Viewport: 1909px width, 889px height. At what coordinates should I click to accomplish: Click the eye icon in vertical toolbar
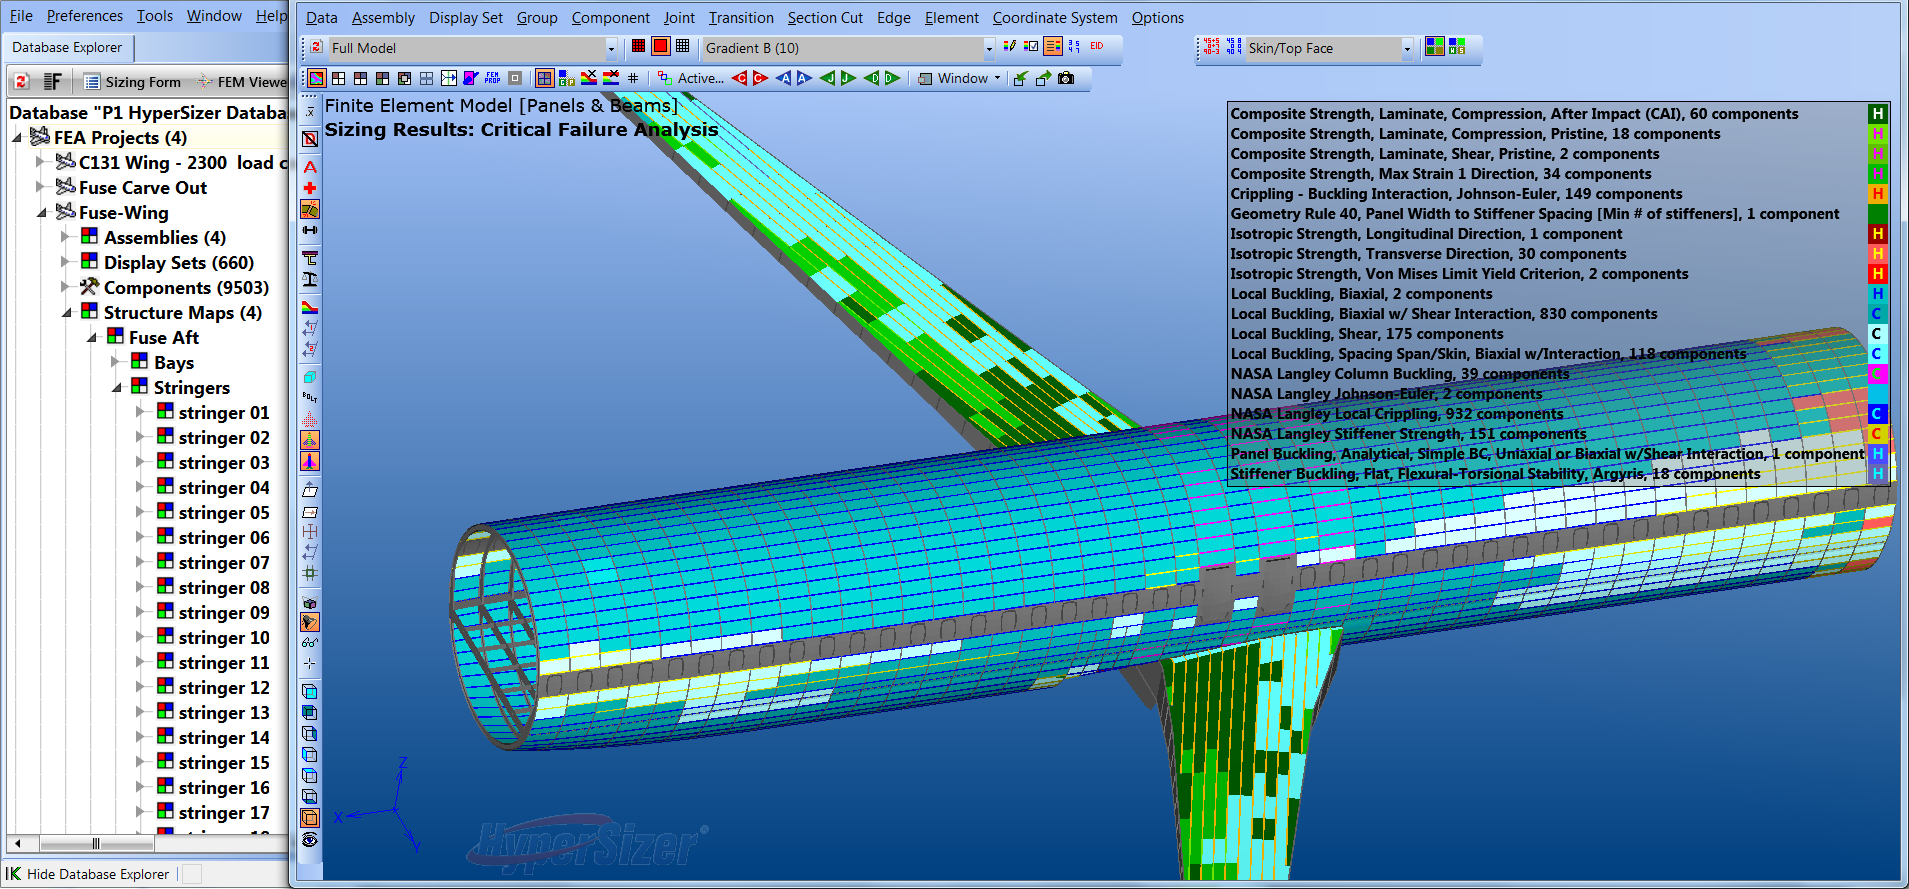coord(310,840)
